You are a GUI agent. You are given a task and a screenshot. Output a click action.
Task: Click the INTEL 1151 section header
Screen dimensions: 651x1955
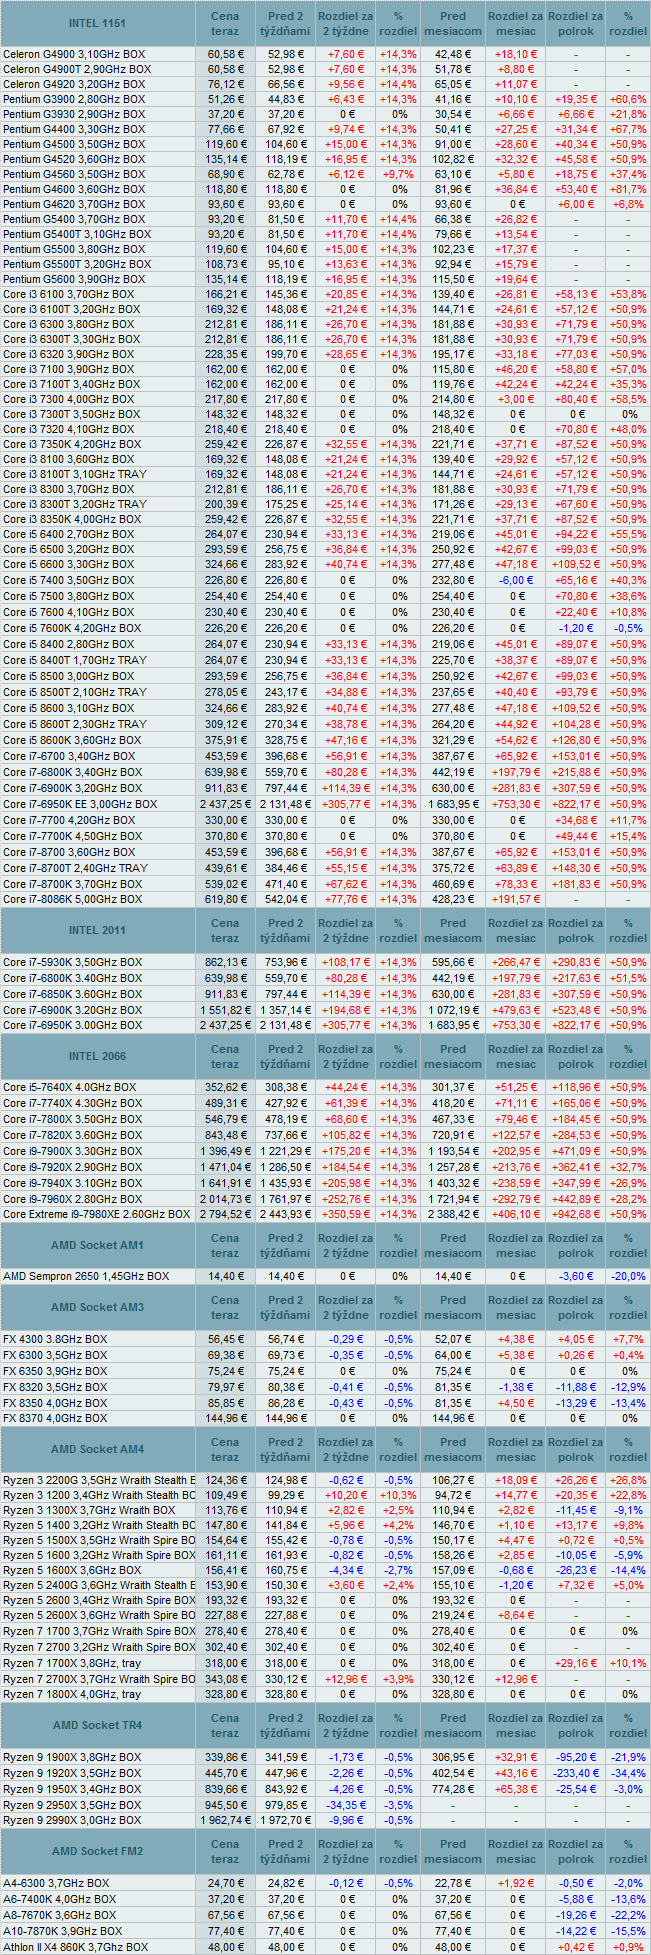98,24
